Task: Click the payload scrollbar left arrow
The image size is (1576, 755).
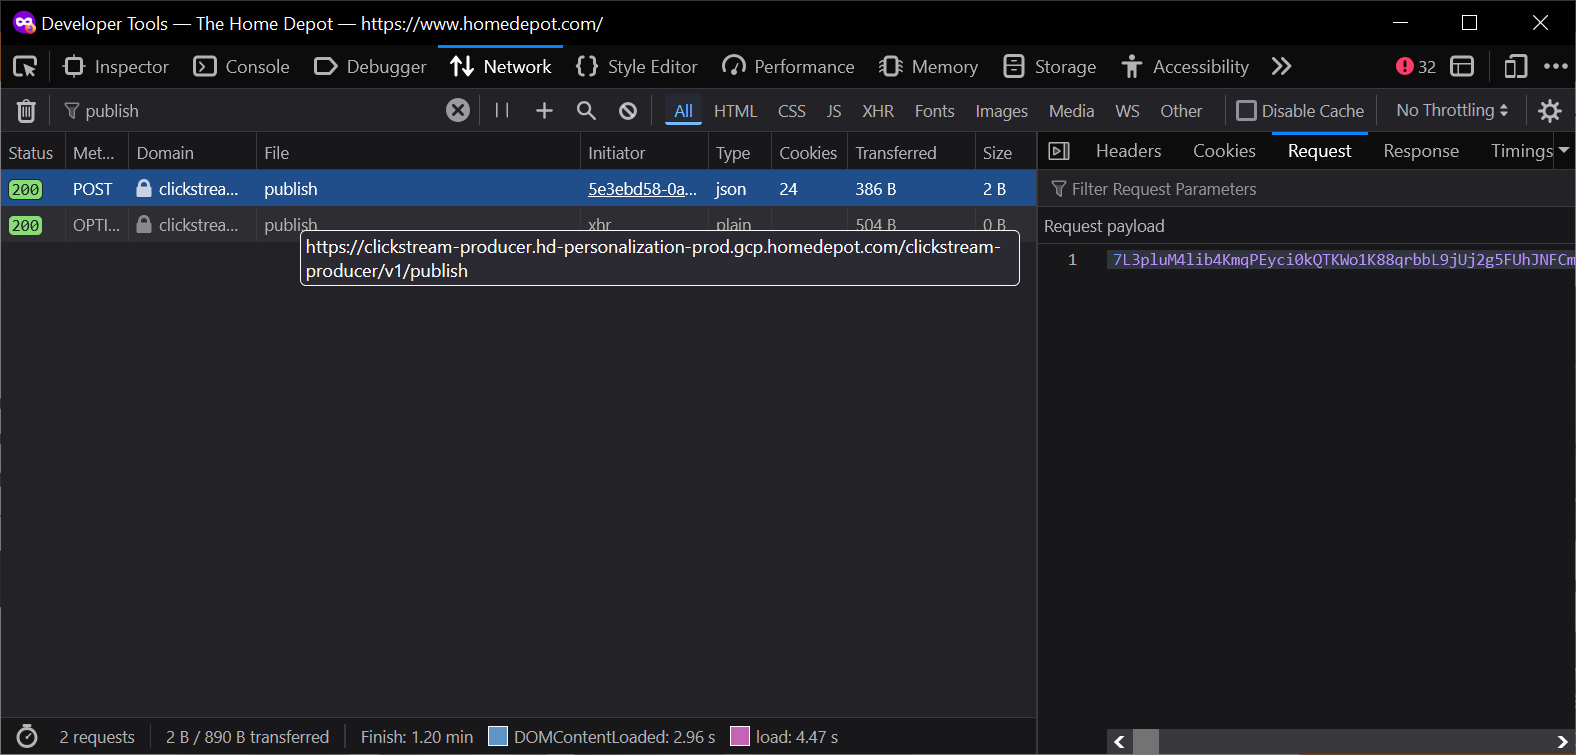Action: click(1120, 742)
